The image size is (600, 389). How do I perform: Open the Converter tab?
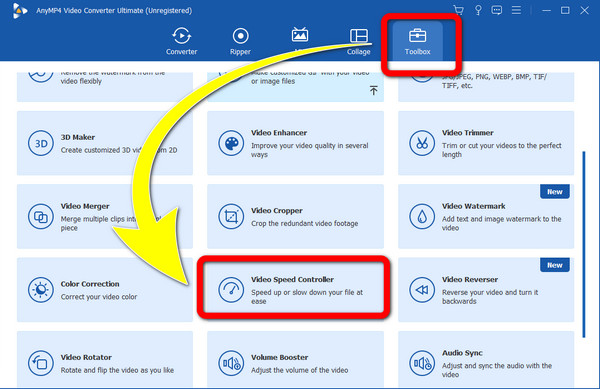[181, 41]
